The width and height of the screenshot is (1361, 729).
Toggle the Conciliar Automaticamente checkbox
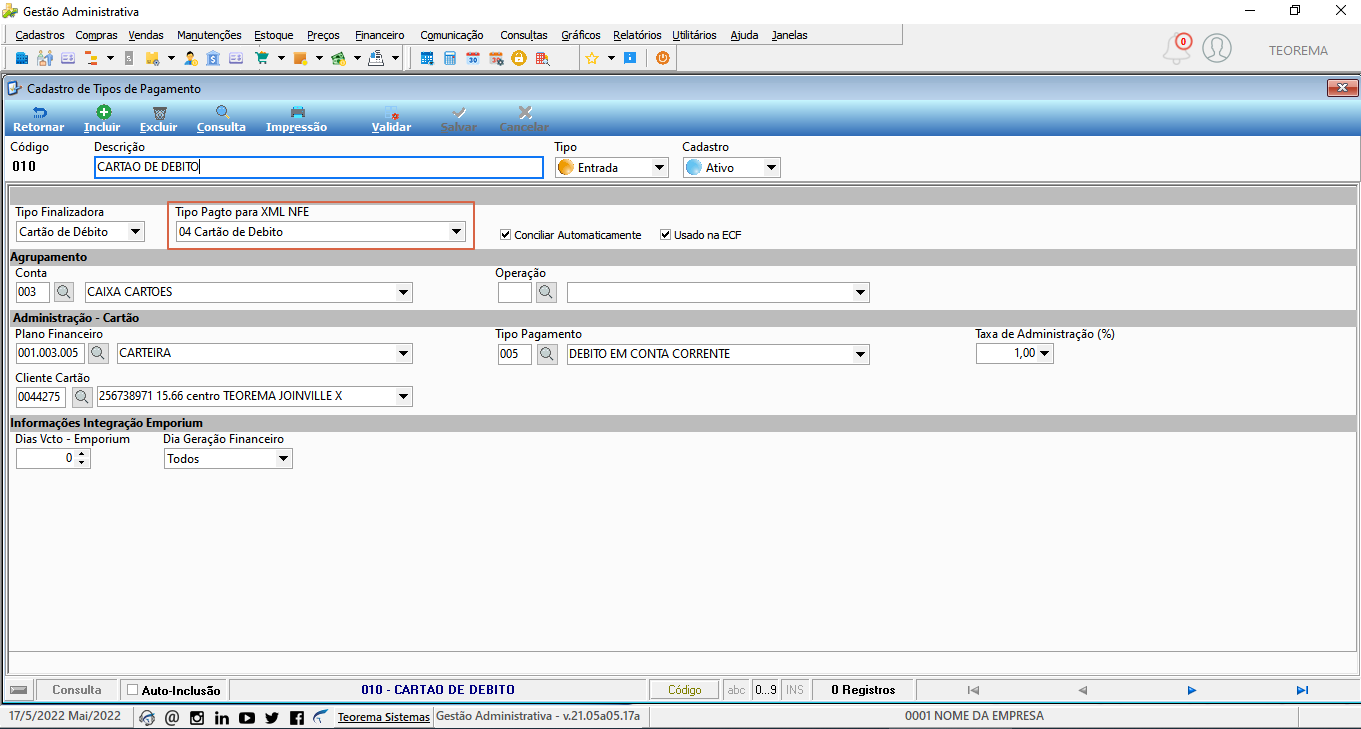(506, 235)
